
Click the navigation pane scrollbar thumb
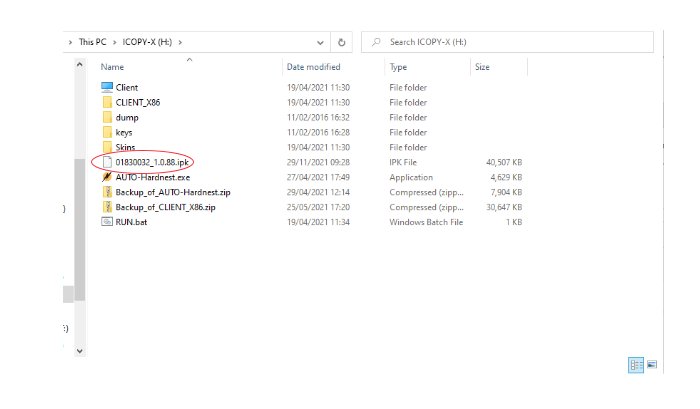pos(79,230)
